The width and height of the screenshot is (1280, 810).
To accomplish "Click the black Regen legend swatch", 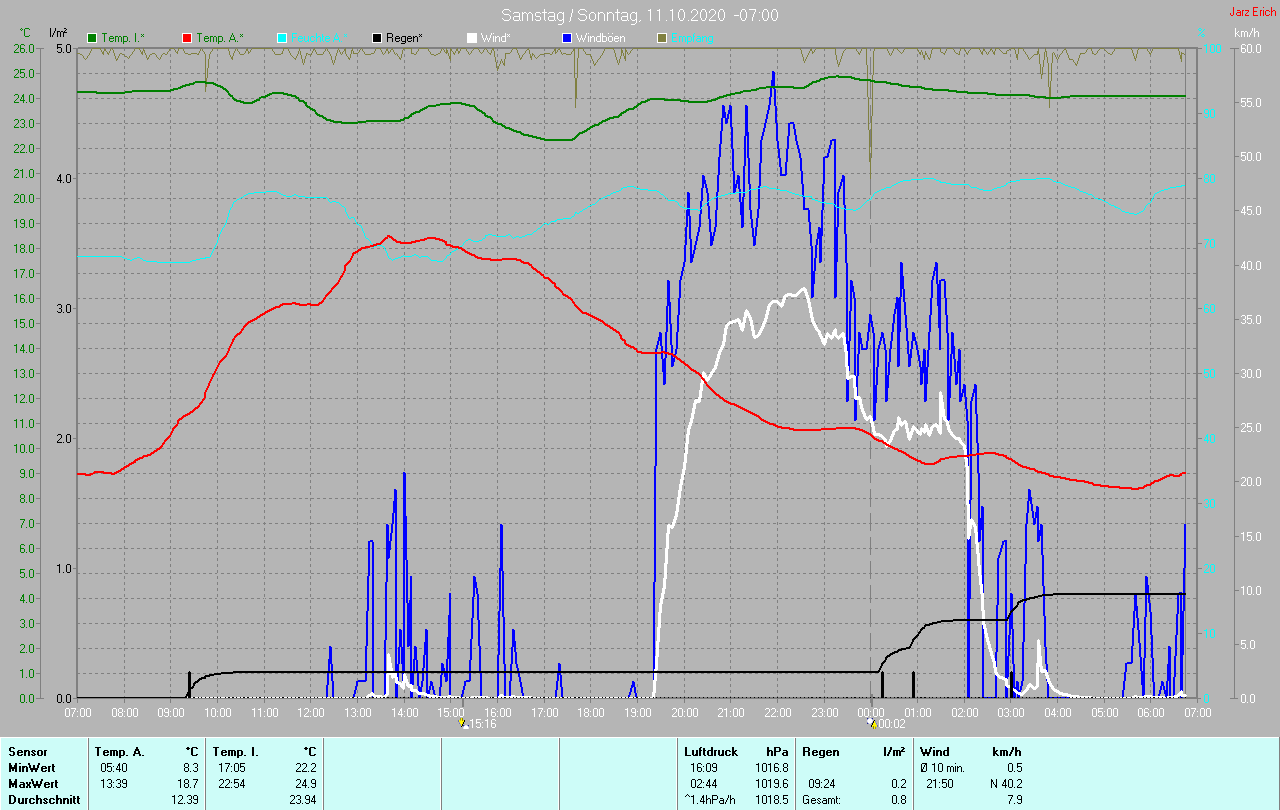I will click(377, 38).
